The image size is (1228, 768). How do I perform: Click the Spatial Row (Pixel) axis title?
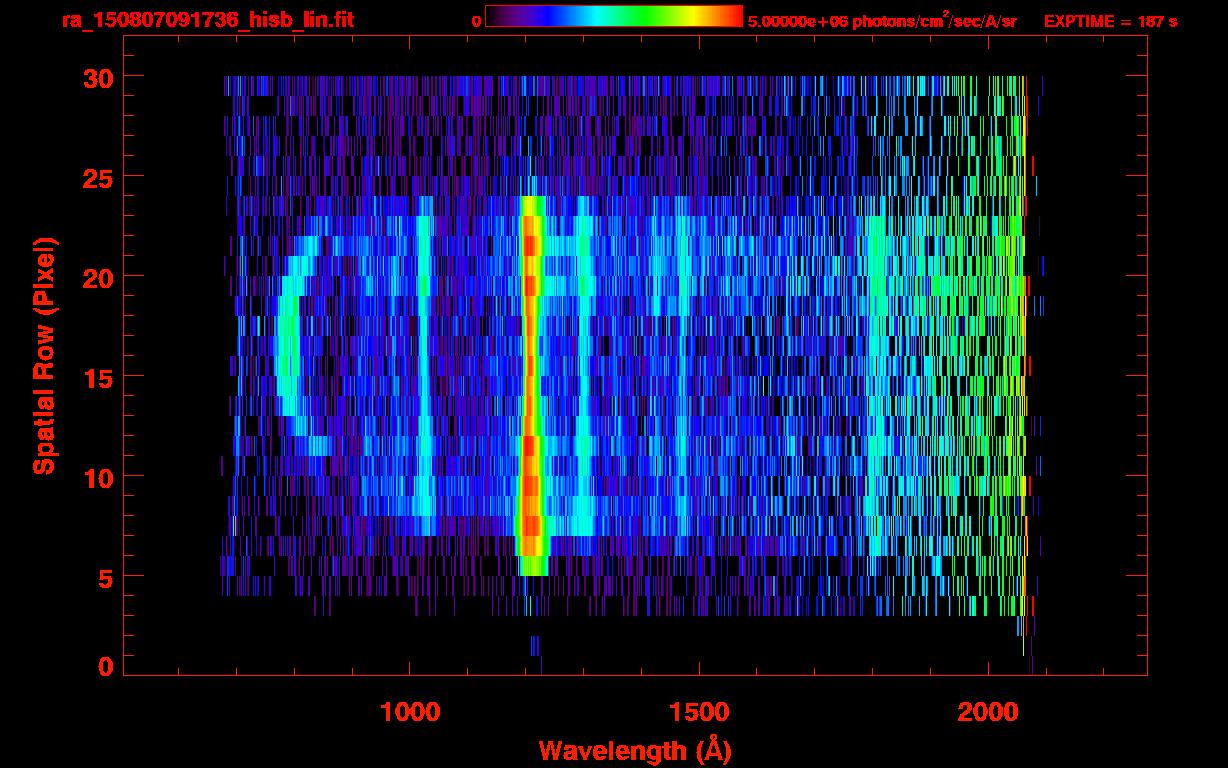[x=44, y=356]
